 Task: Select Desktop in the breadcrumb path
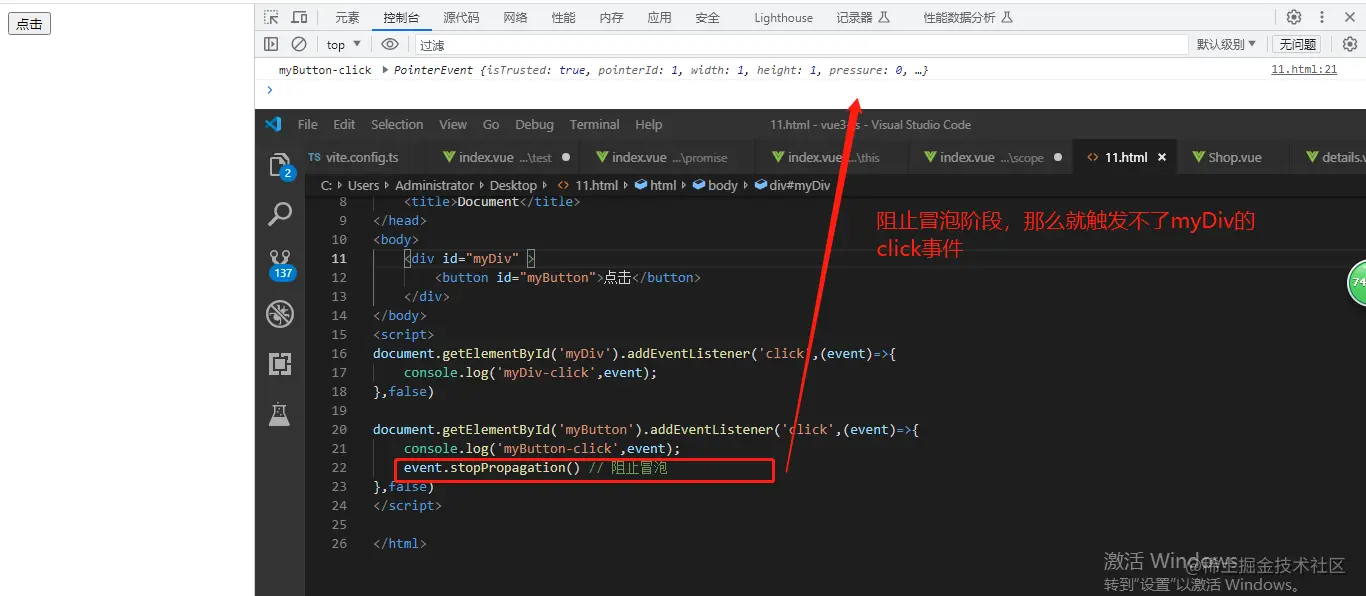tap(513, 185)
